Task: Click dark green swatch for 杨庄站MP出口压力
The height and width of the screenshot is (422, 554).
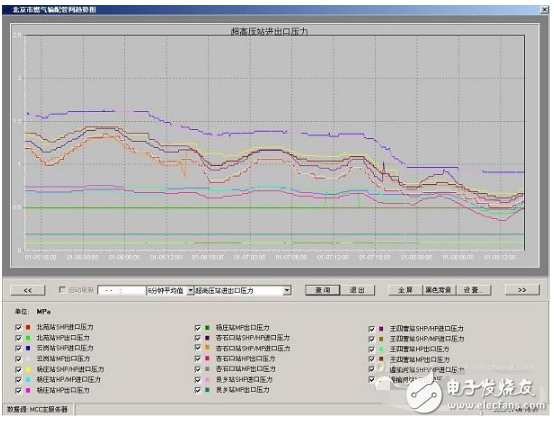Action: point(207,328)
